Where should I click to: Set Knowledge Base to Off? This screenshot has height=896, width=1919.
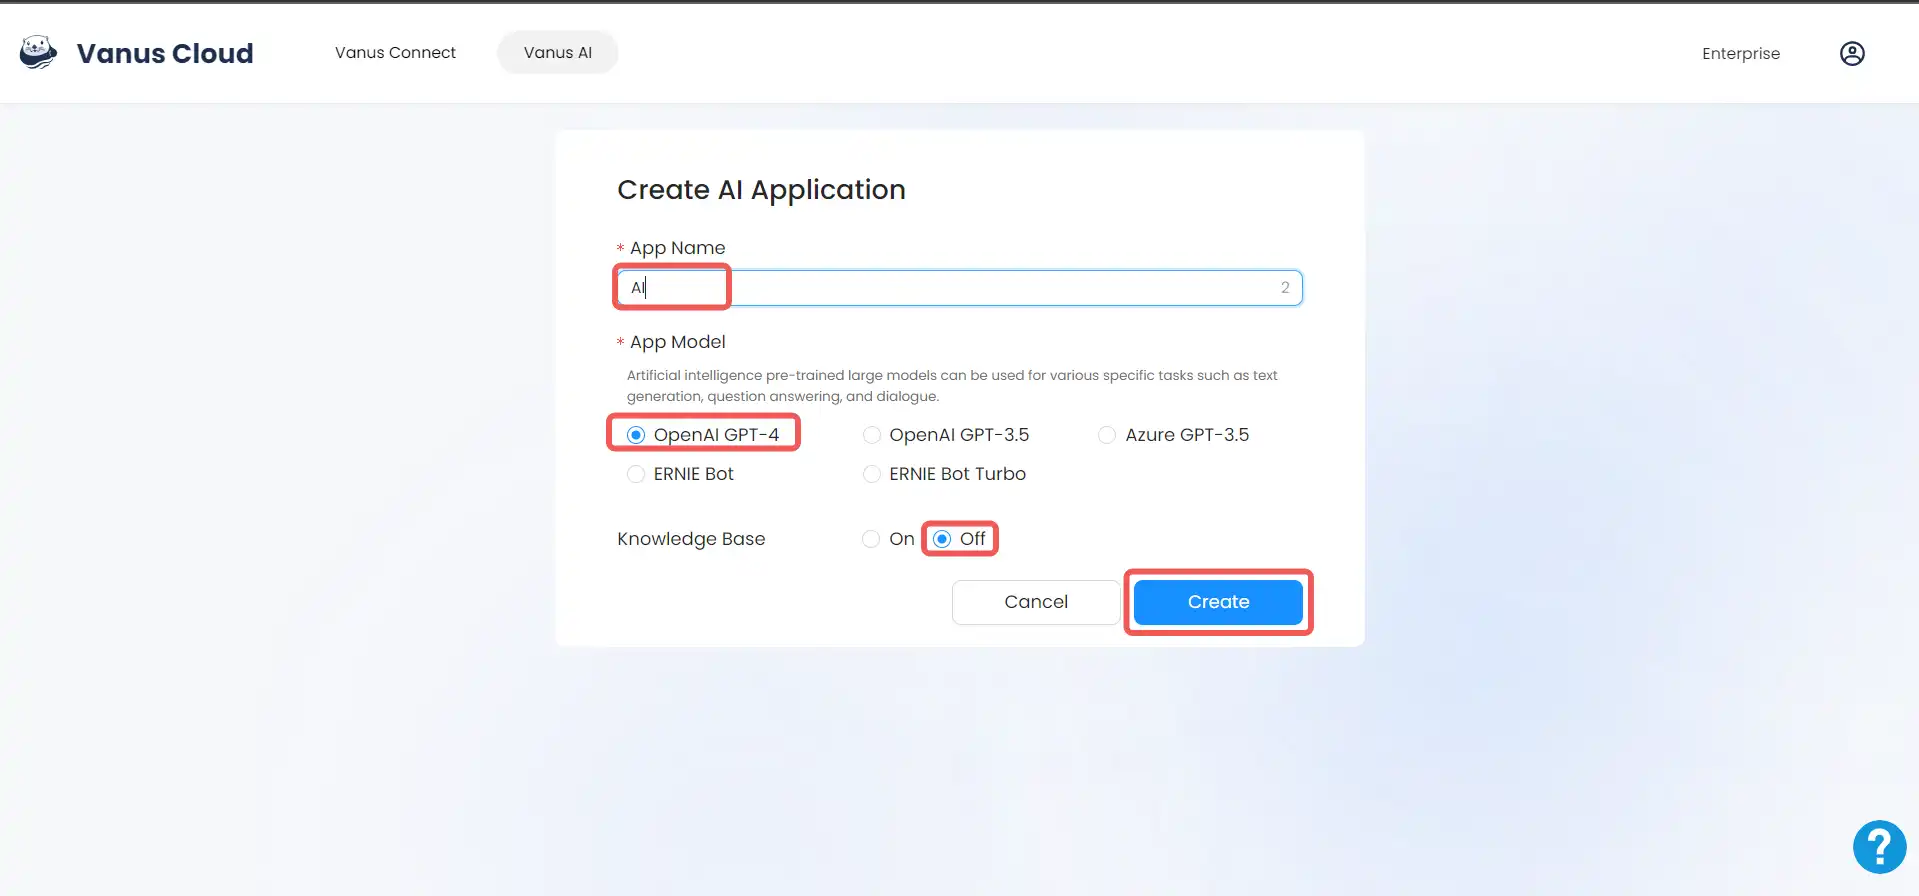click(942, 539)
